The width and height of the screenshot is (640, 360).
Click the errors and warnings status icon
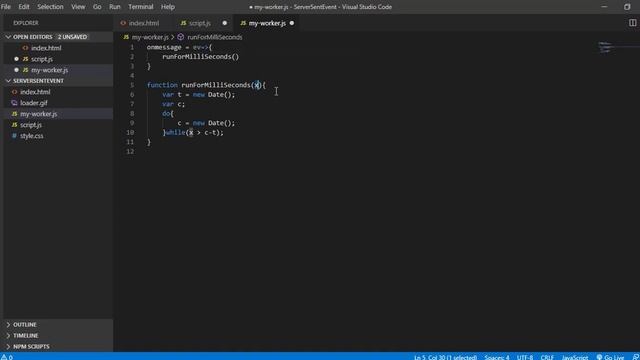coord(7,357)
